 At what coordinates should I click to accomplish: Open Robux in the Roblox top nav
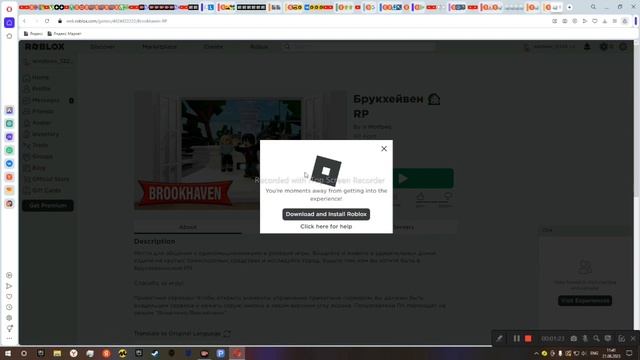(x=259, y=47)
